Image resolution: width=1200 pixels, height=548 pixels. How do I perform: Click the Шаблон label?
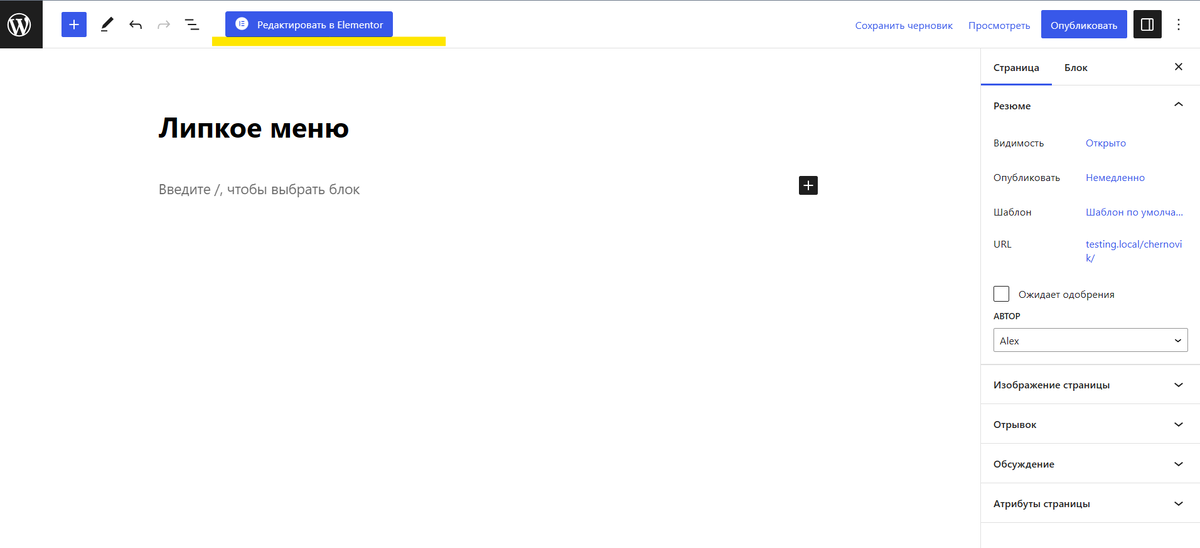[1012, 212]
